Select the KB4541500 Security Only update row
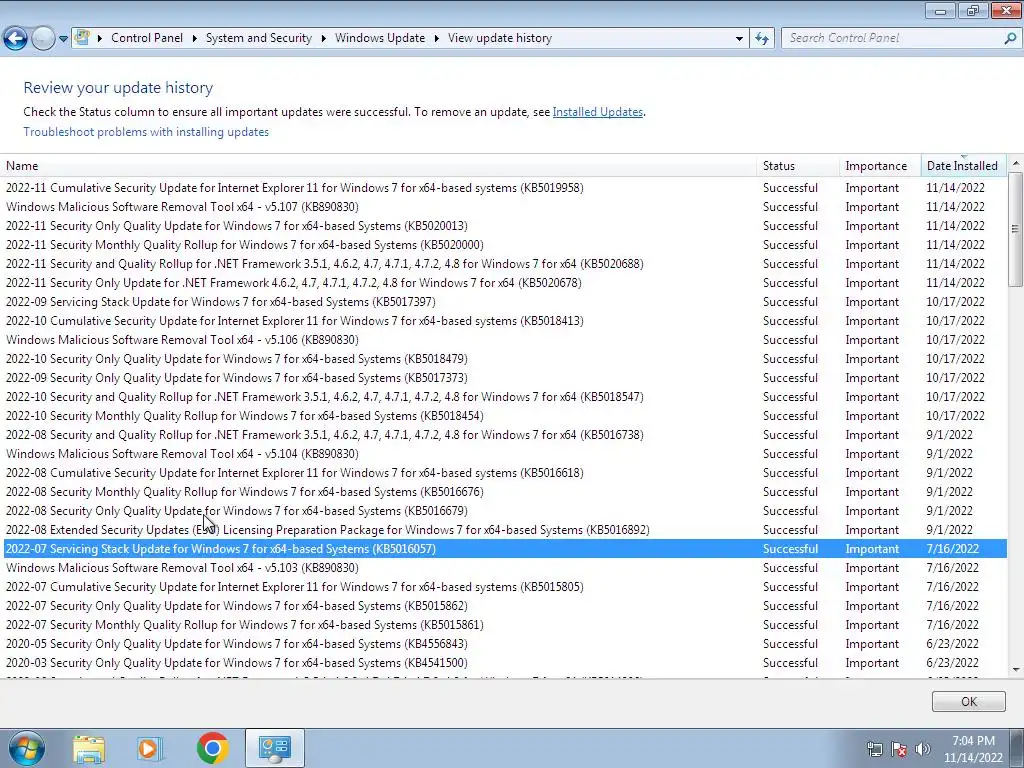Image resolution: width=1024 pixels, height=768 pixels. (x=504, y=663)
